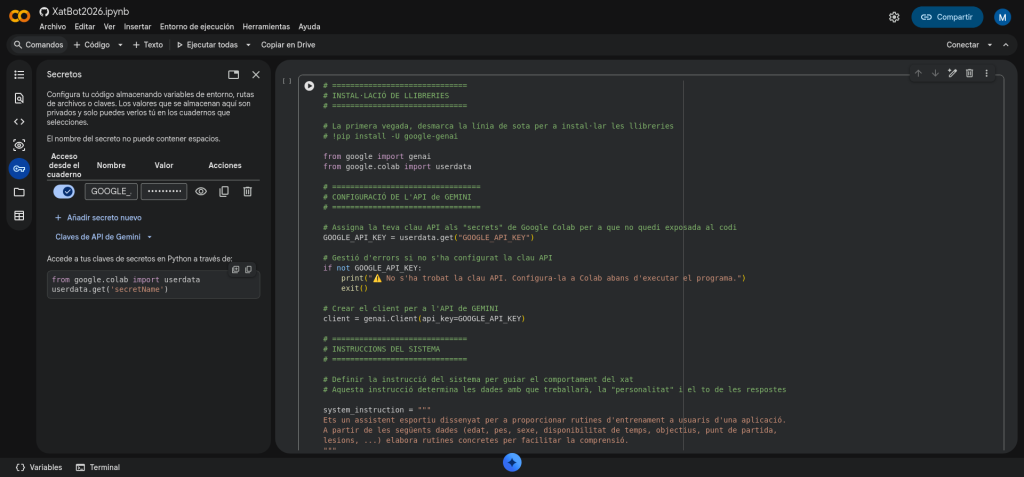
Task: Open the dropdown arrow next to Conectar
Action: point(990,45)
